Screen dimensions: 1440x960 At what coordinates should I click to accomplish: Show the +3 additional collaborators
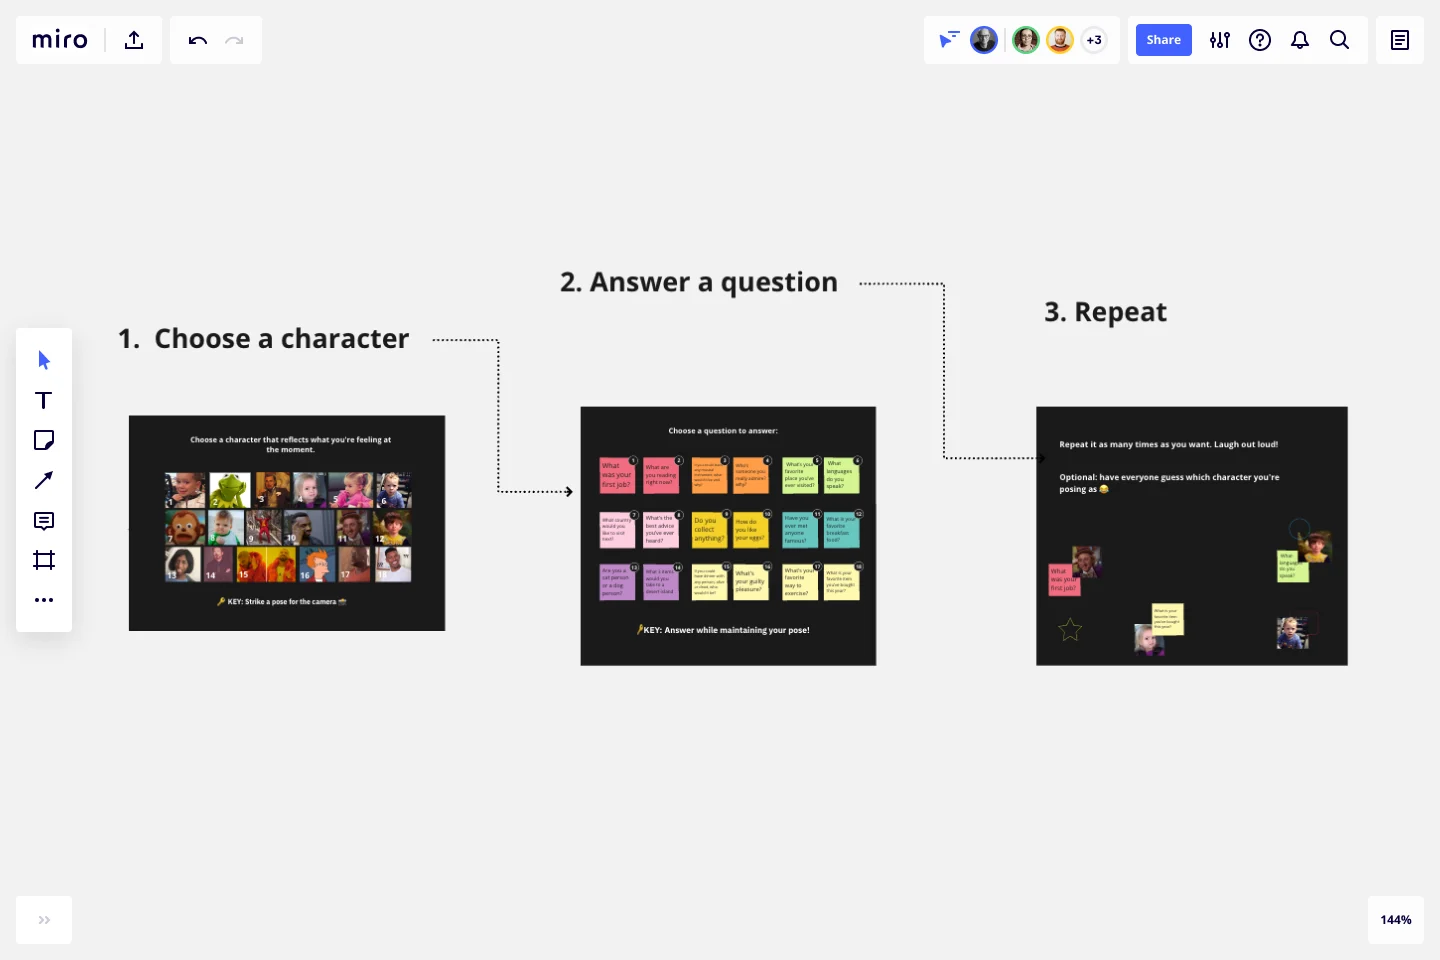pos(1094,40)
